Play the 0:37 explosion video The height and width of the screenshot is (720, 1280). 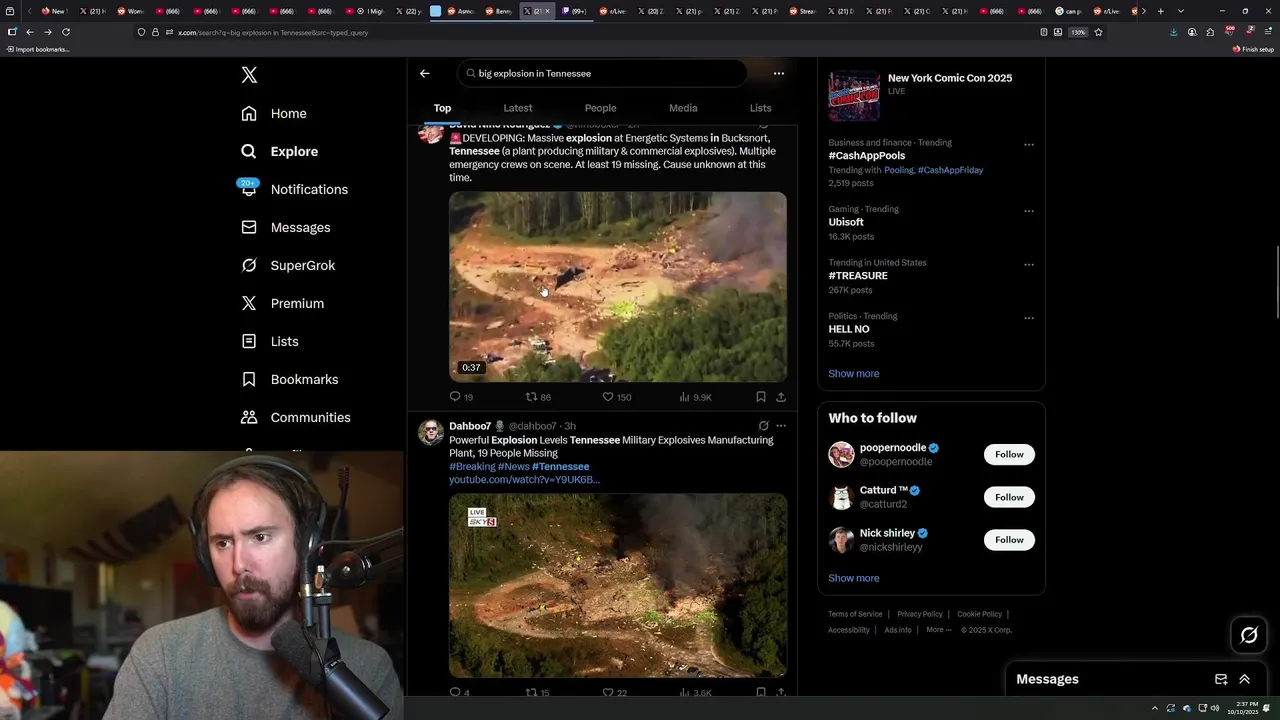(618, 287)
